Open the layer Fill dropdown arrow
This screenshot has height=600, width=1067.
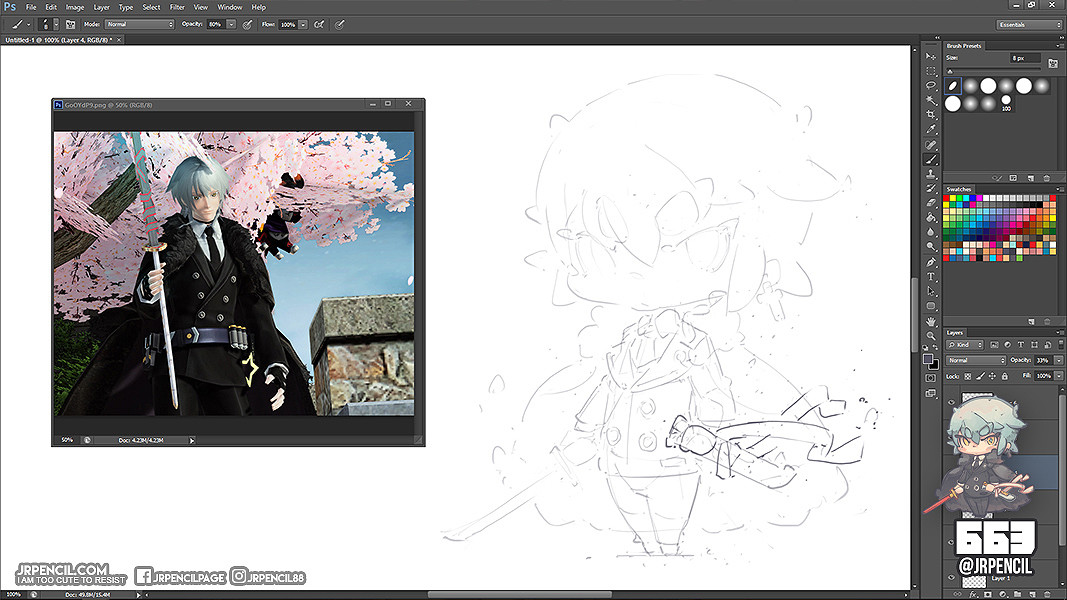pos(1058,376)
